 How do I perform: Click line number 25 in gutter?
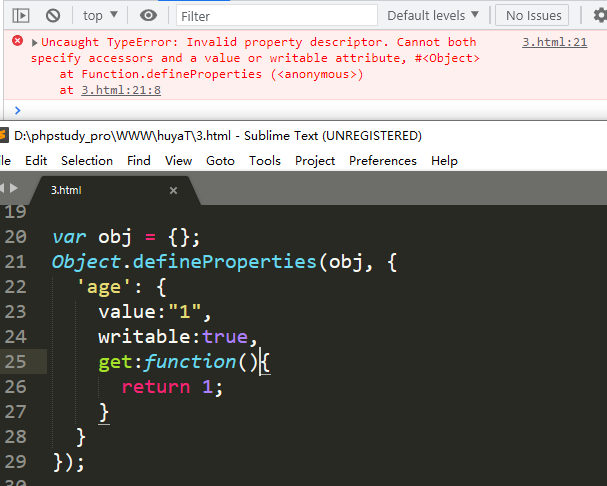click(15, 362)
